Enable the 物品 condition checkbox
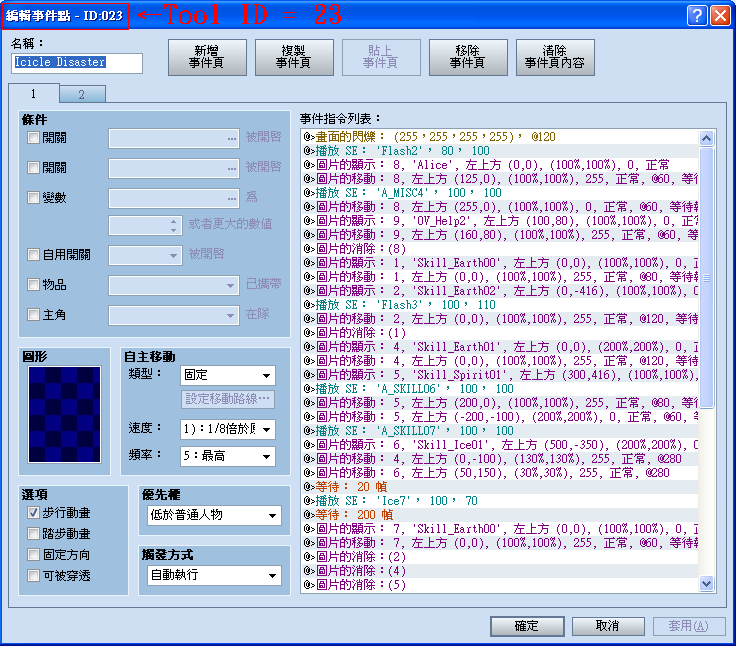This screenshot has height=646, width=736. click(33, 285)
